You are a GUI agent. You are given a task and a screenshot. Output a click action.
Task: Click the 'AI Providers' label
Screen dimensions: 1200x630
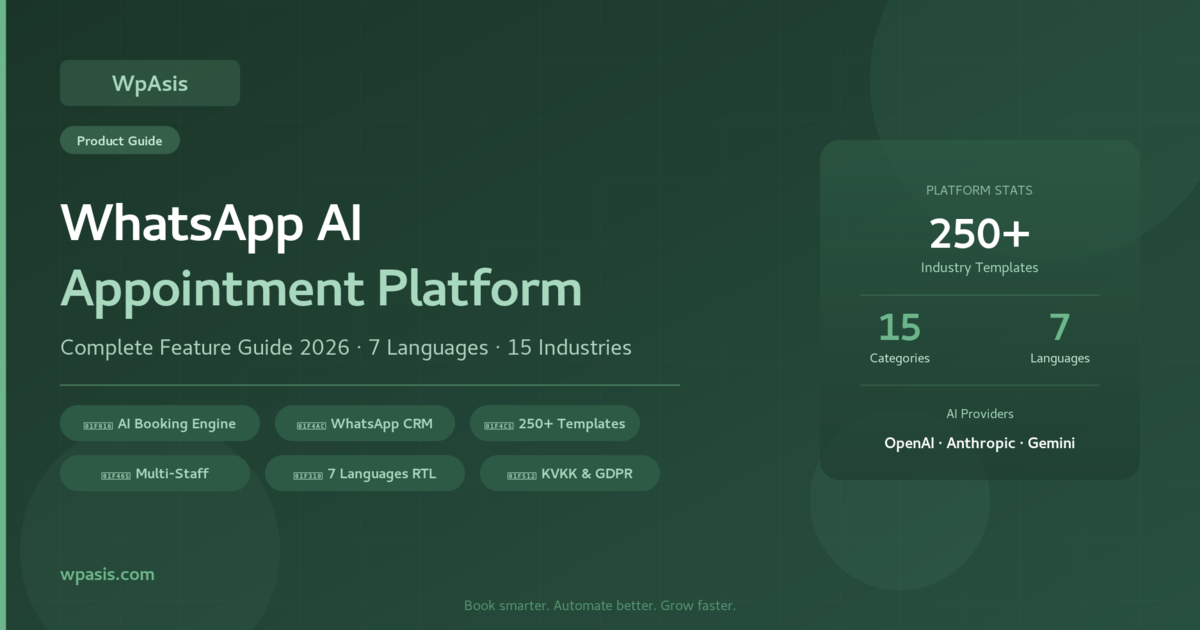(x=980, y=413)
